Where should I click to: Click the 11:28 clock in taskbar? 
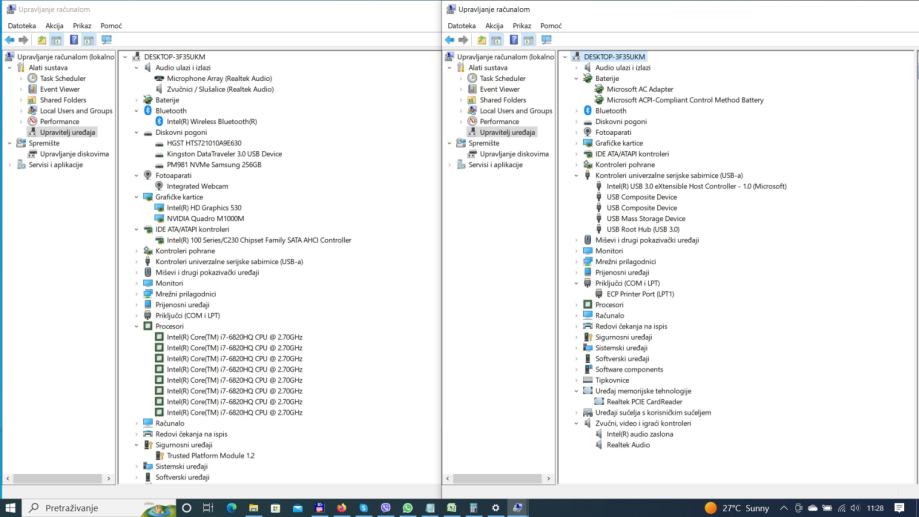point(875,508)
